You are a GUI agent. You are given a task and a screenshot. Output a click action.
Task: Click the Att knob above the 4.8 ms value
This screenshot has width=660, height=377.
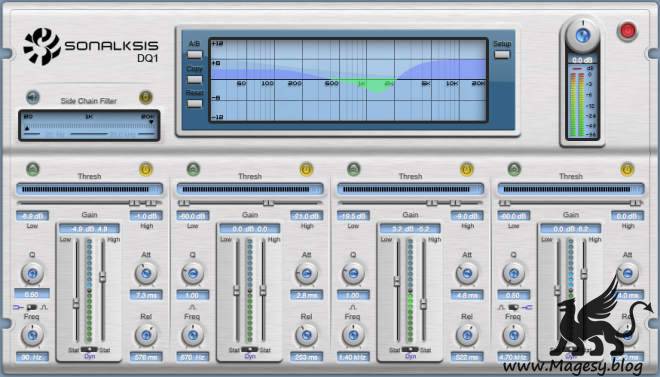(x=467, y=274)
